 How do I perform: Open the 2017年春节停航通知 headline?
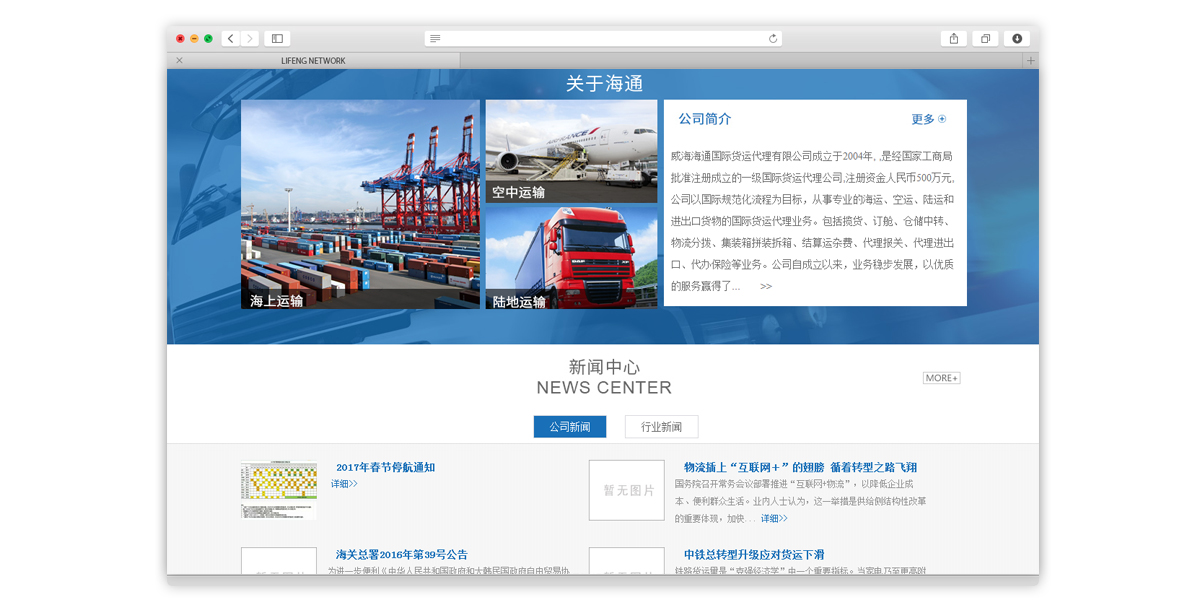pos(386,467)
